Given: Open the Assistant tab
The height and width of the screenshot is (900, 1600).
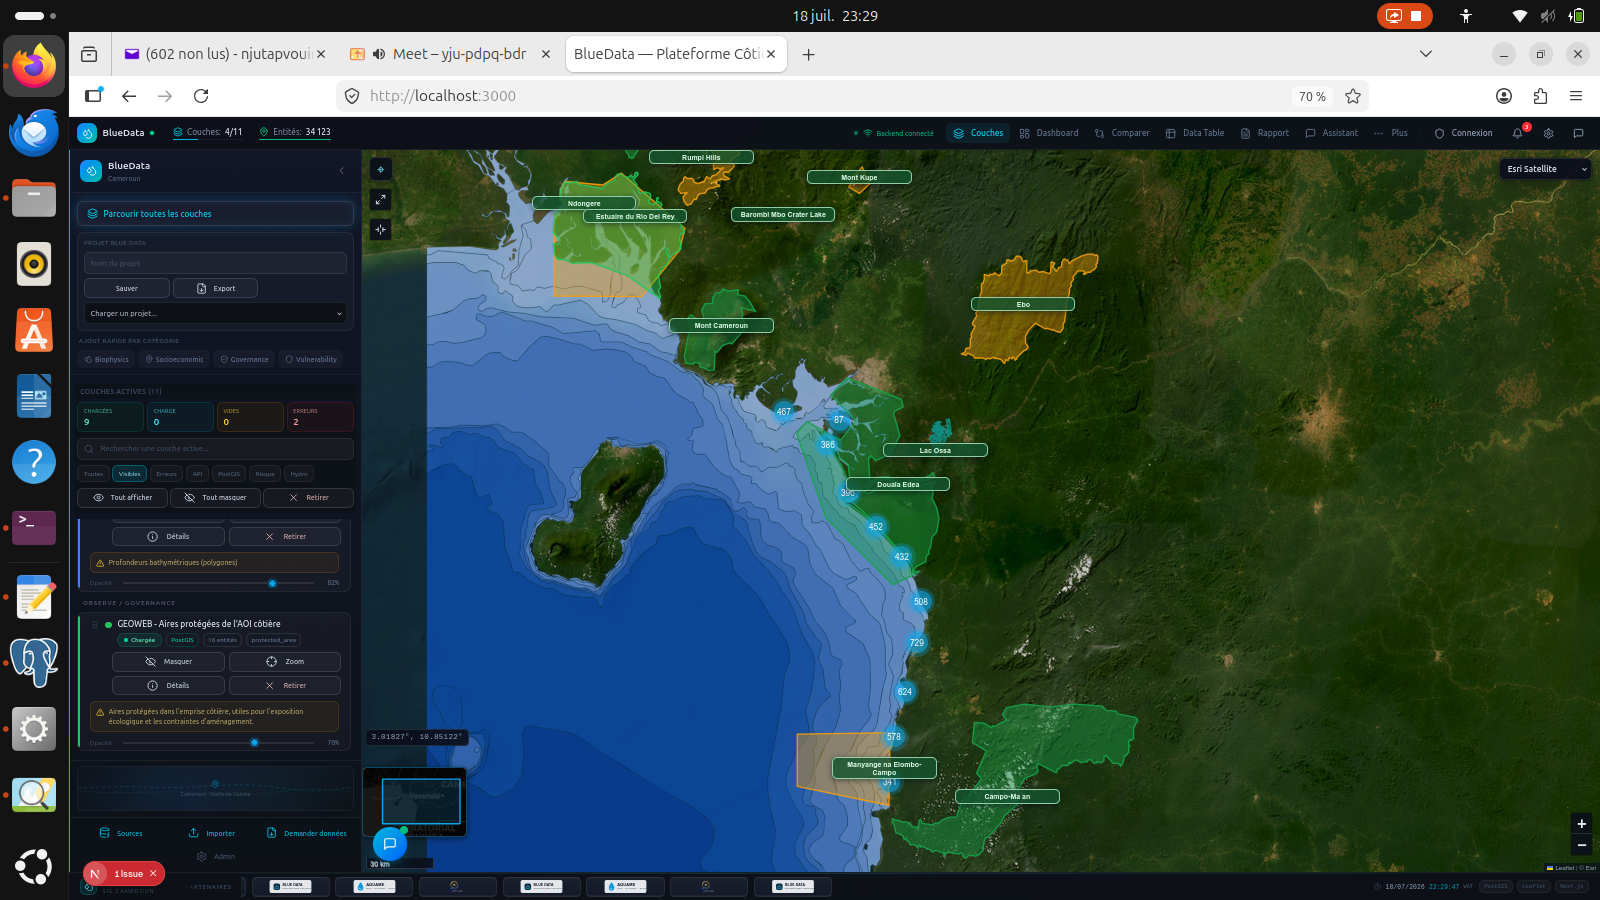Looking at the screenshot, I should [x=1332, y=133].
